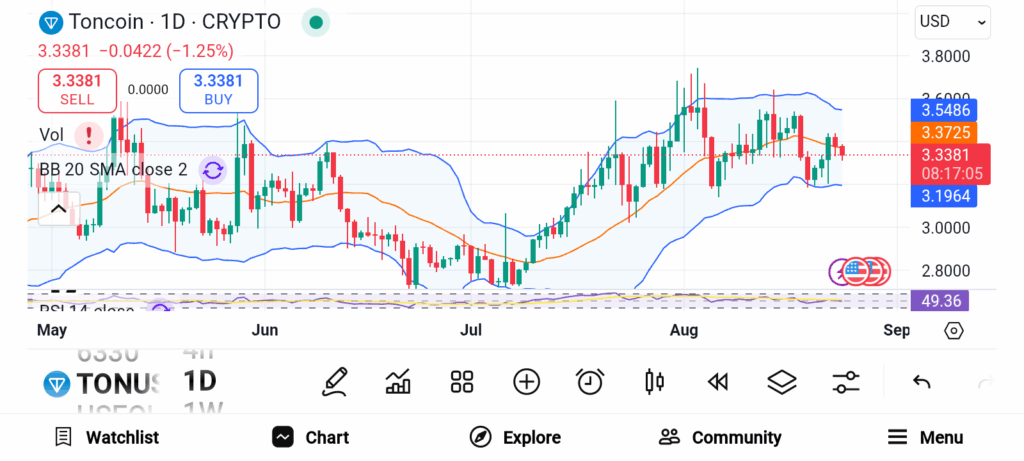Select the drawing pencil tool
The height and width of the screenshot is (461, 1024).
pyautogui.click(x=336, y=381)
